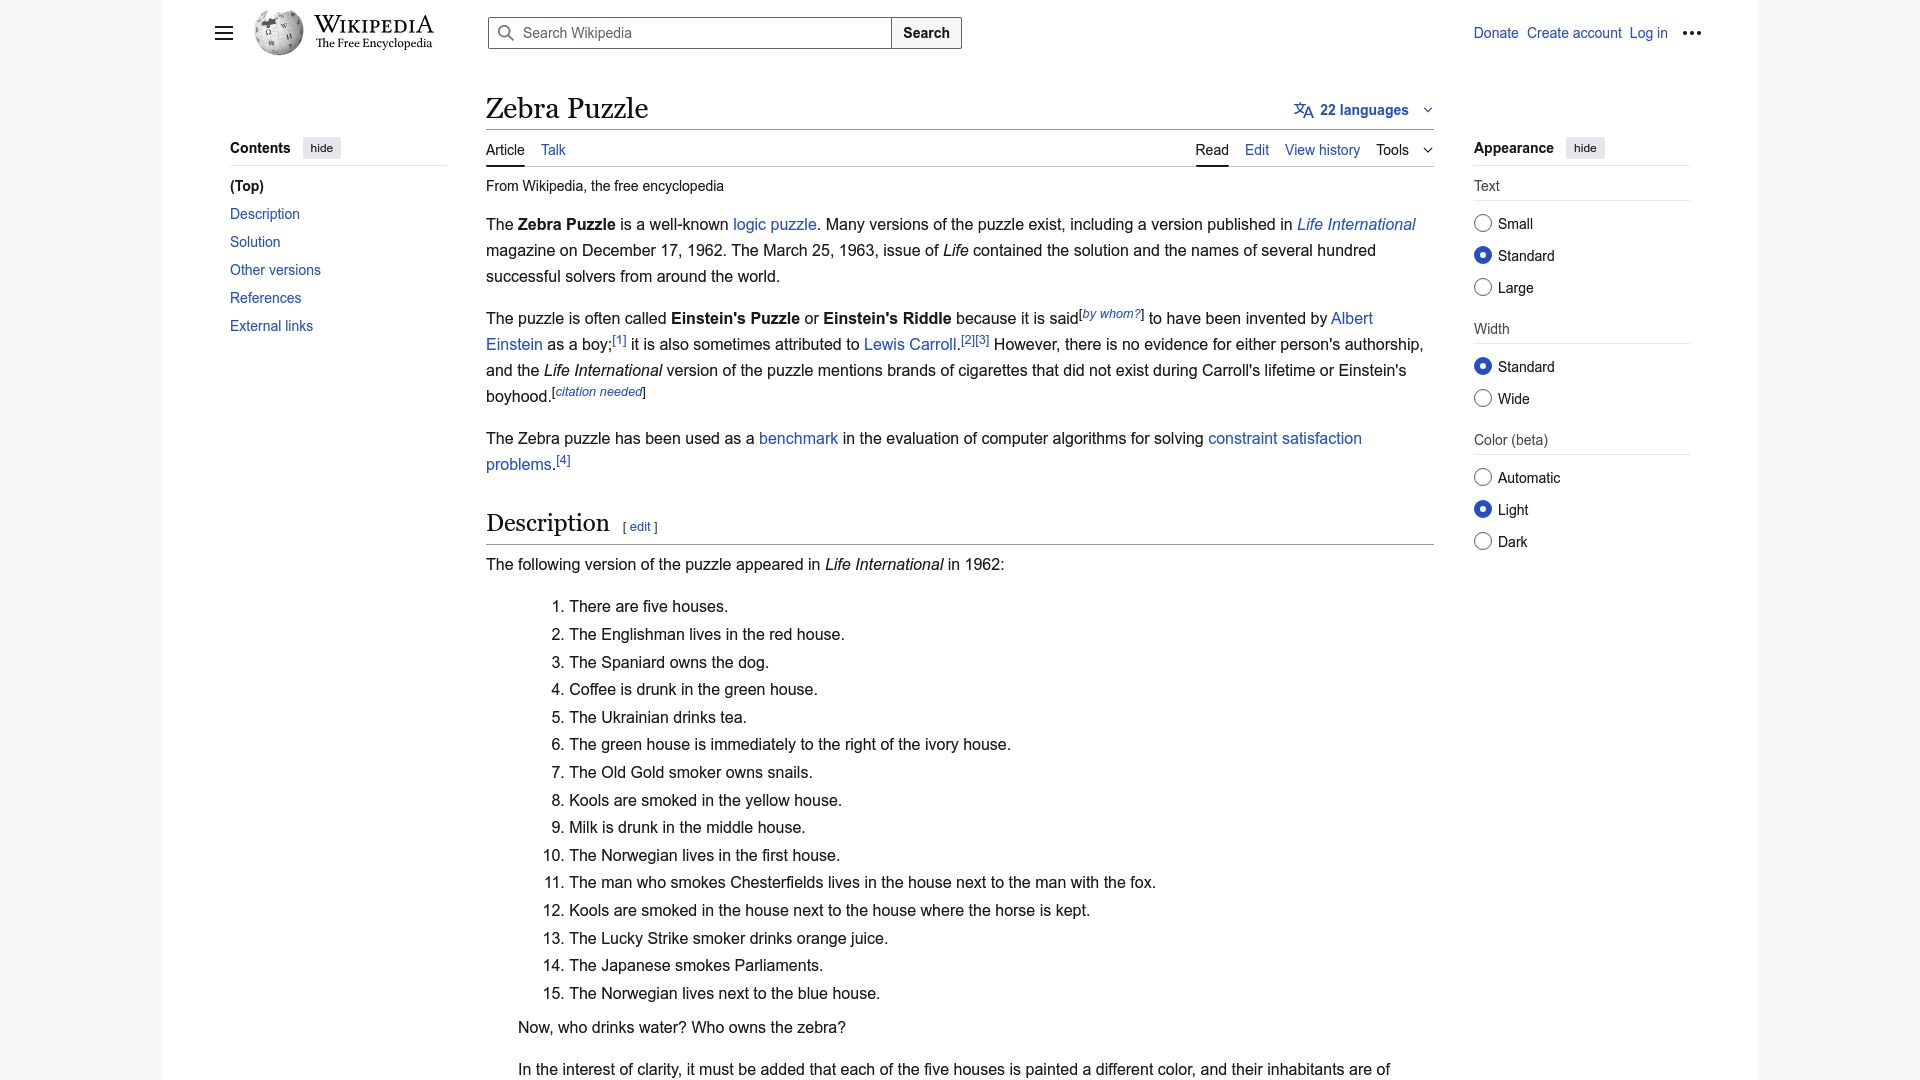The image size is (1920, 1080).
Task: Enable Dark color mode
Action: pyautogui.click(x=1483, y=542)
